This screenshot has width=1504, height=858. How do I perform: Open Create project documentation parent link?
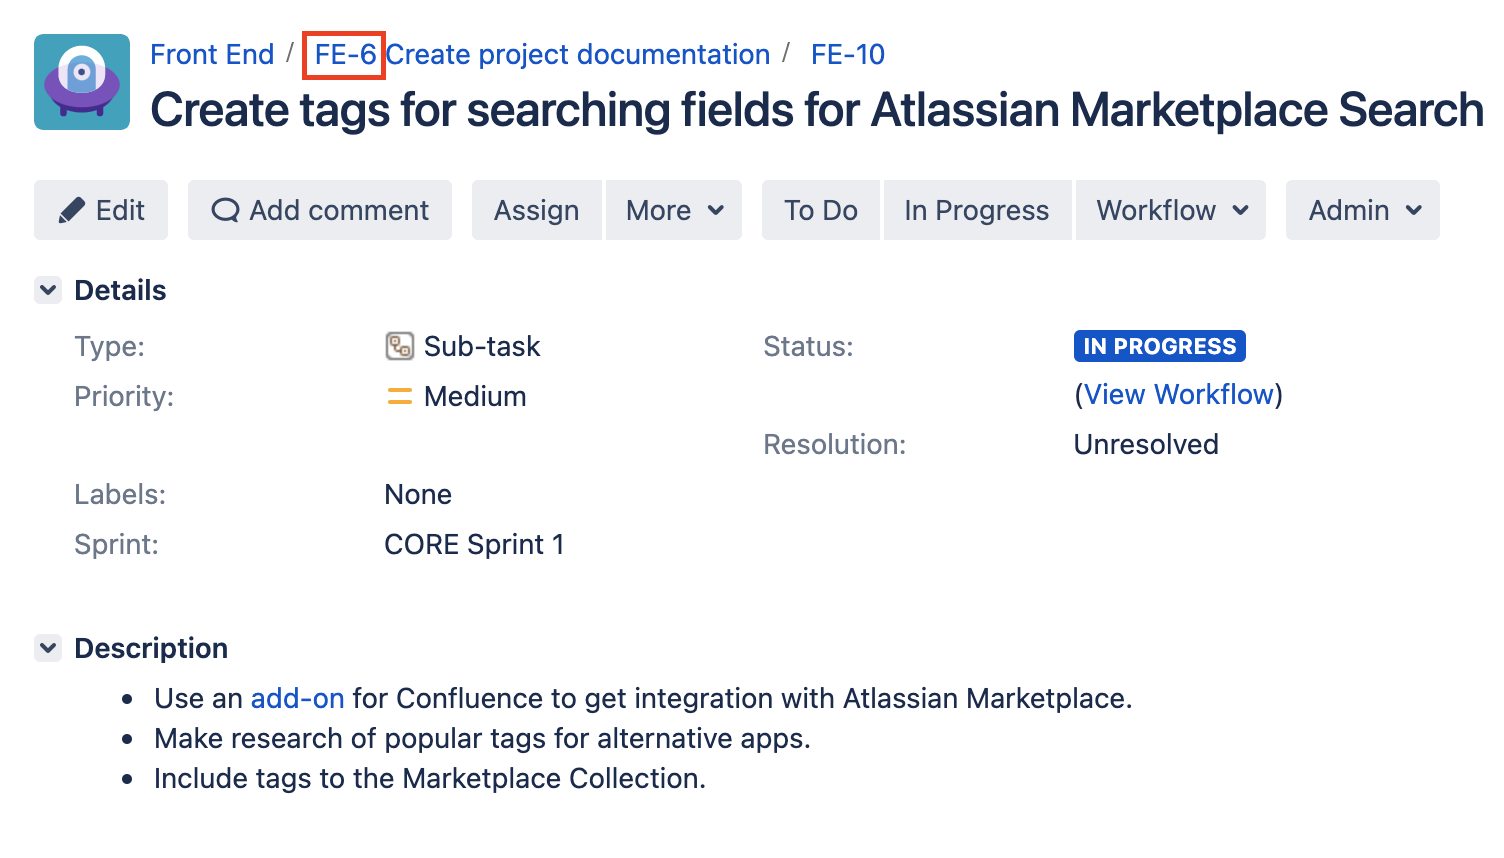tap(578, 54)
